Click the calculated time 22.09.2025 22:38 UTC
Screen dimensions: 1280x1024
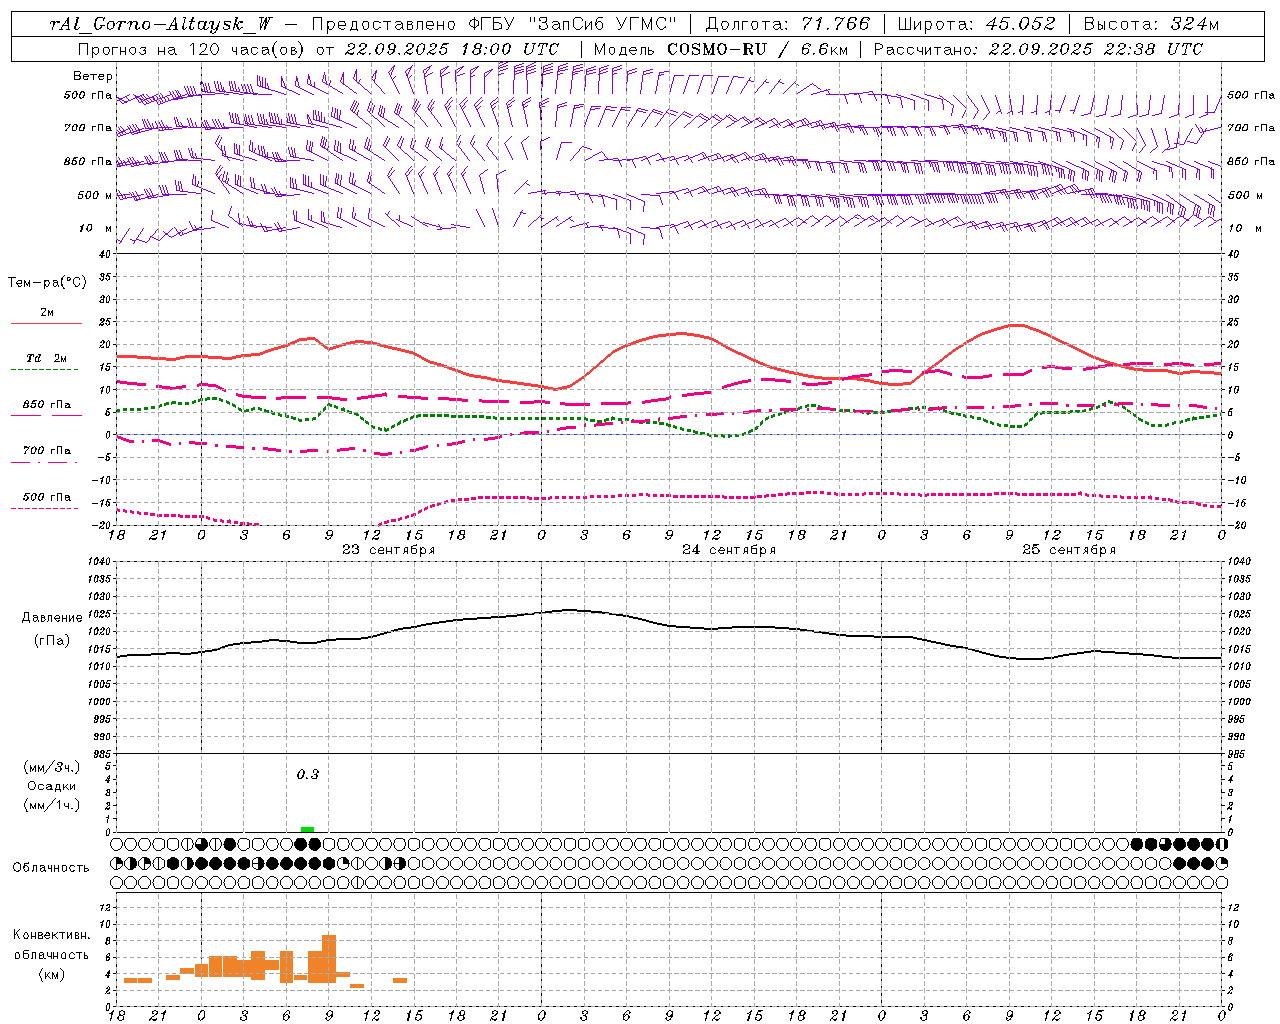1095,49
